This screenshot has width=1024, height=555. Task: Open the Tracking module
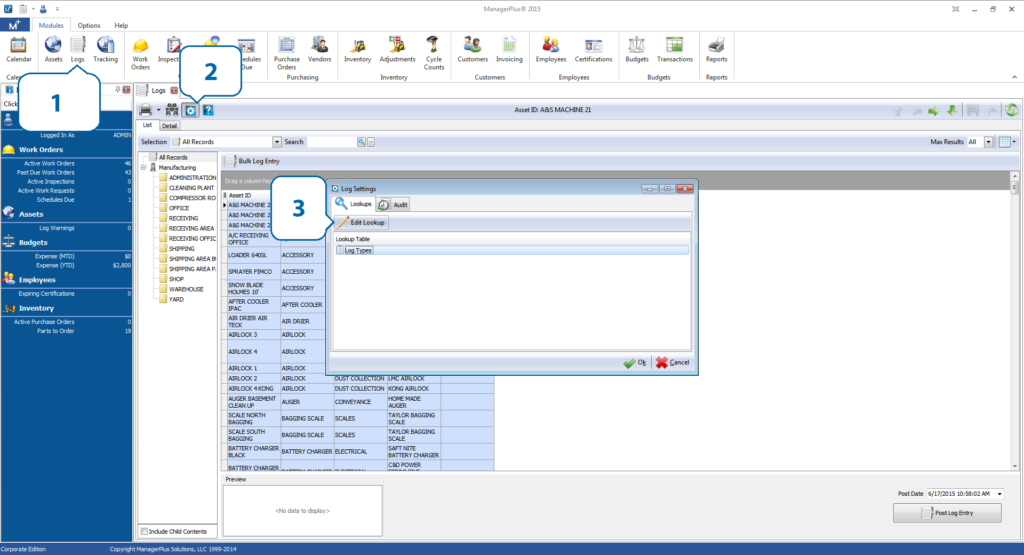(x=105, y=50)
